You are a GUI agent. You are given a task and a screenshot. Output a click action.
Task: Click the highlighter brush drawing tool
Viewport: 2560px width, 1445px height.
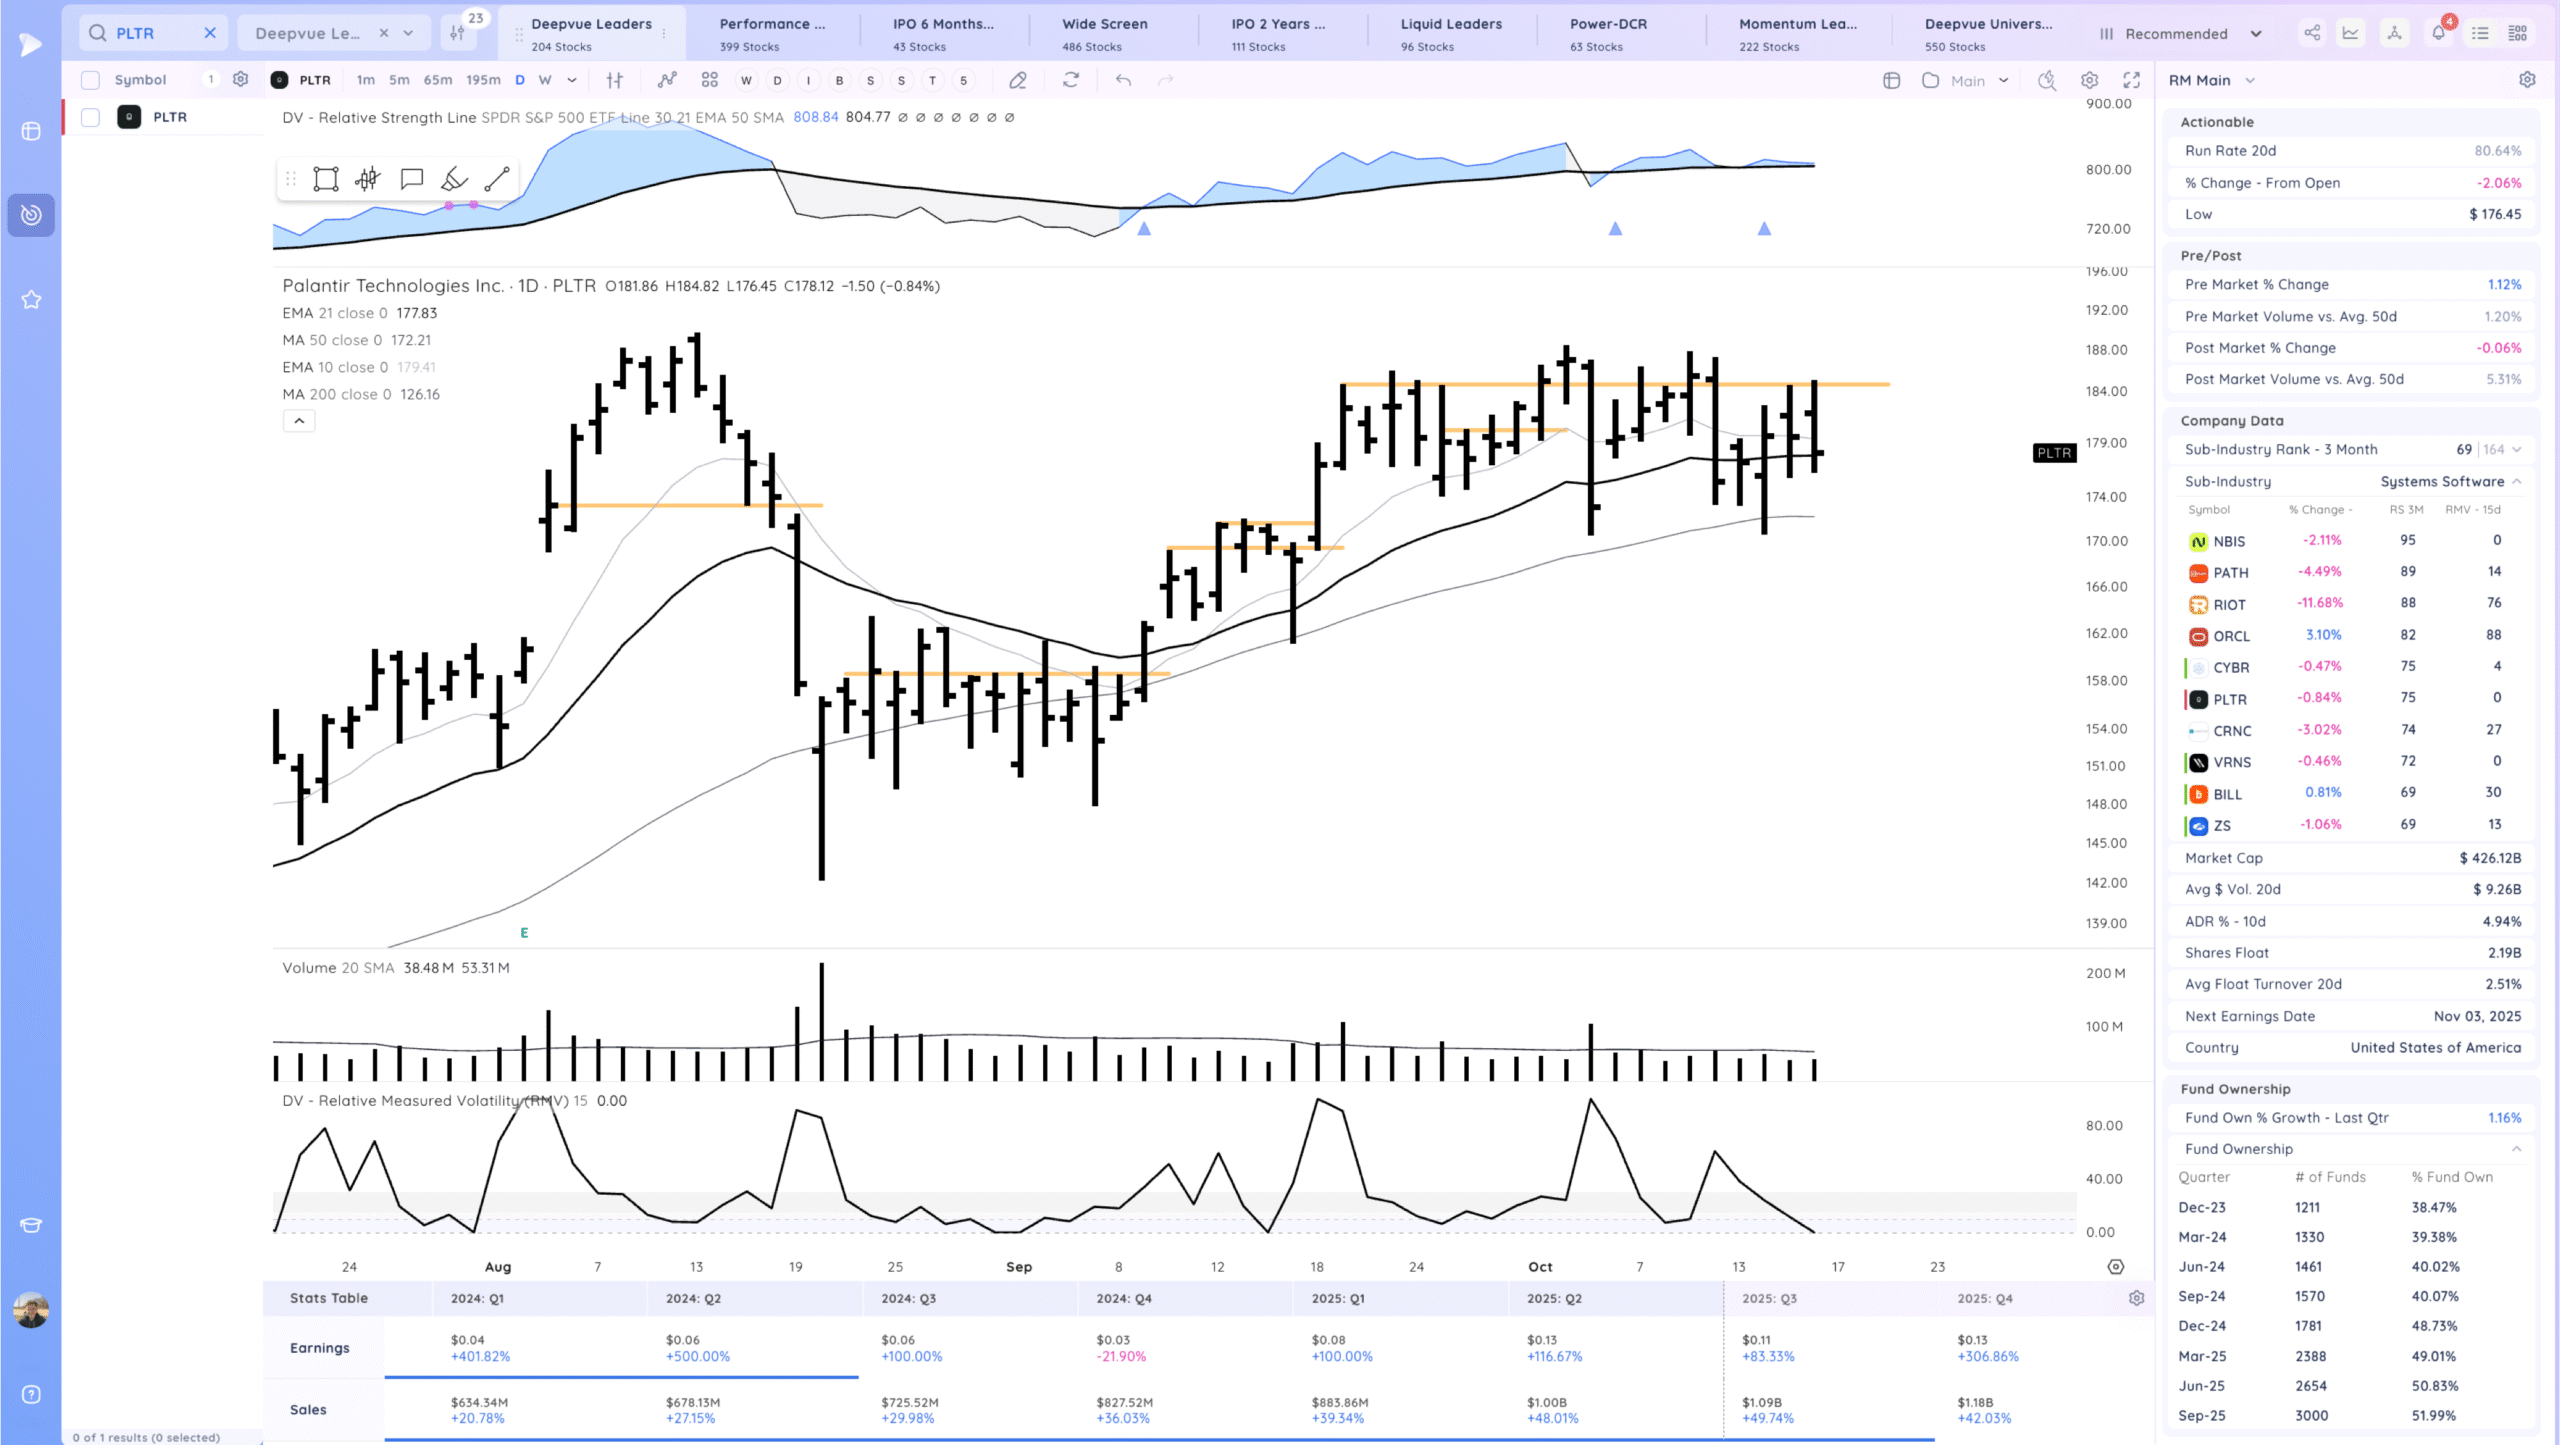click(x=454, y=179)
